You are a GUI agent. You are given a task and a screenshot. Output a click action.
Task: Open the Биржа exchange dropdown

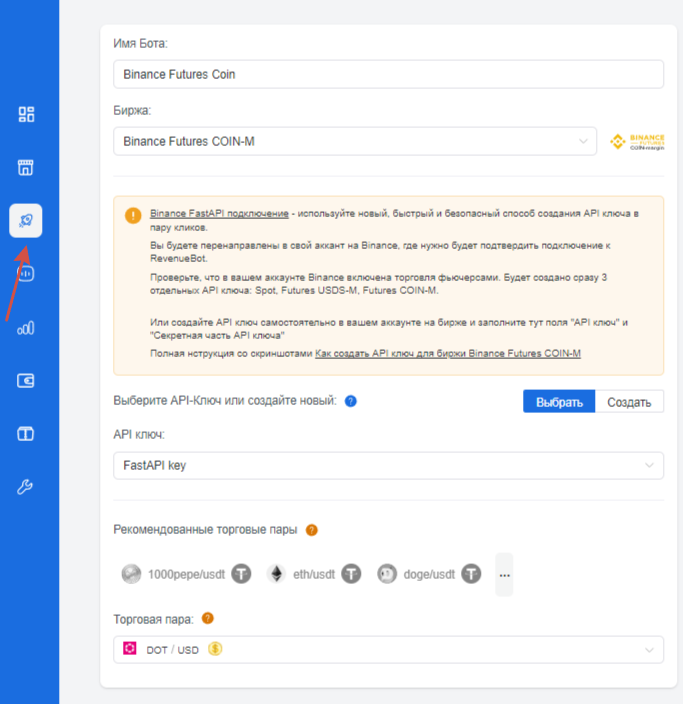tap(355, 141)
